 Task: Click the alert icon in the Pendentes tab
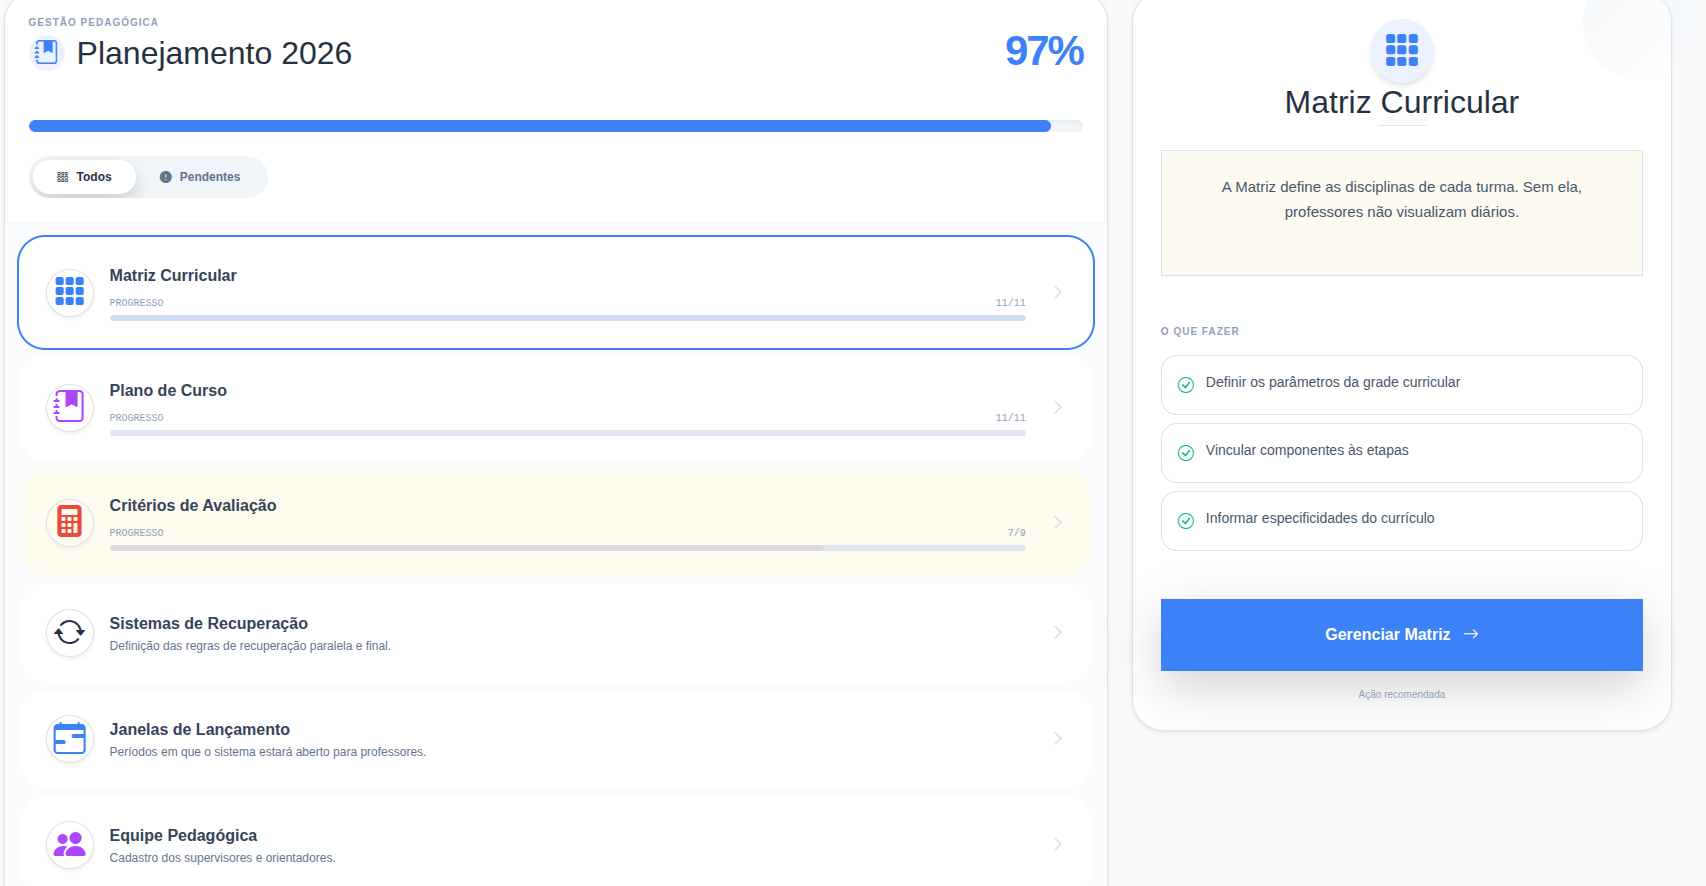point(166,177)
